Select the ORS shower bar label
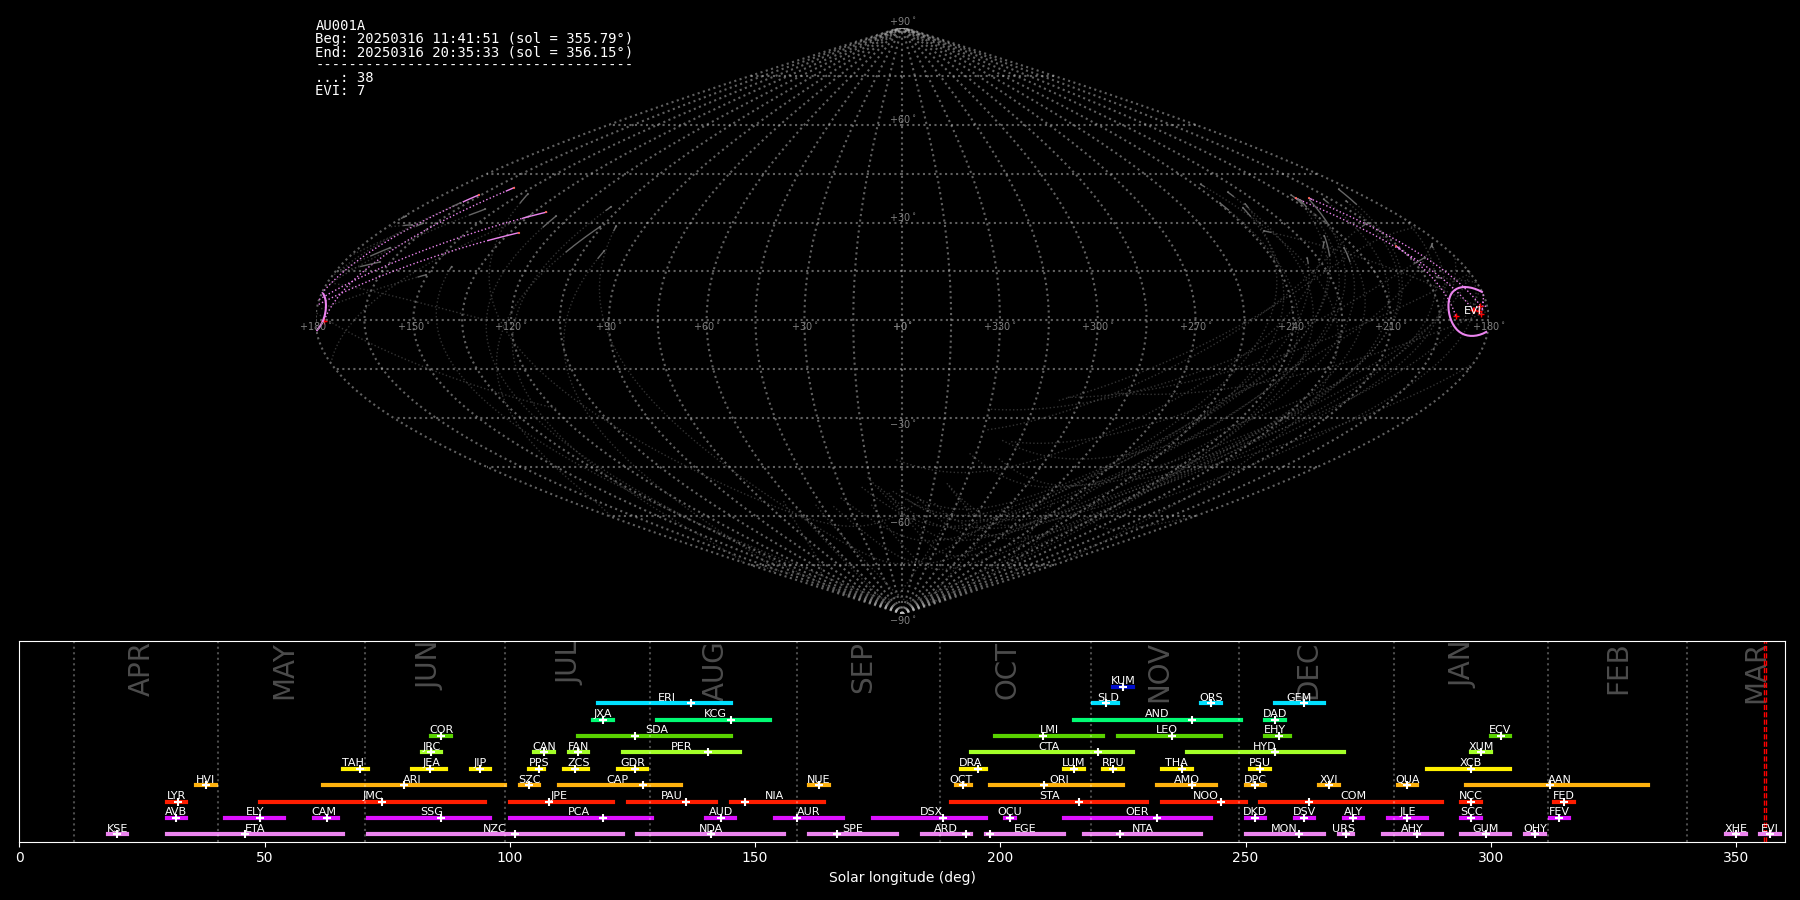The width and height of the screenshot is (1800, 900). 1210,698
